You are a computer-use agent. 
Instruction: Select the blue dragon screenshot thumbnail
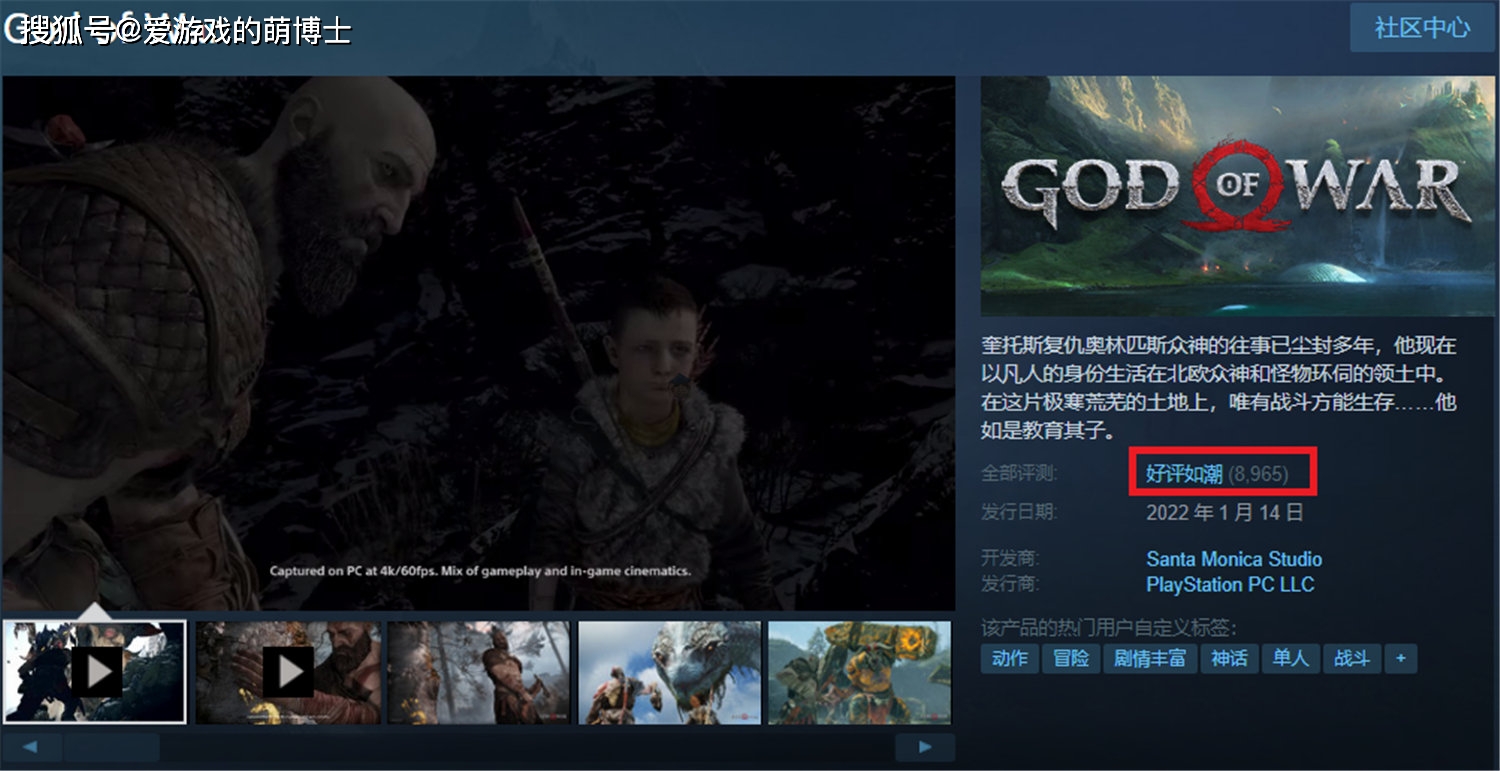point(670,672)
